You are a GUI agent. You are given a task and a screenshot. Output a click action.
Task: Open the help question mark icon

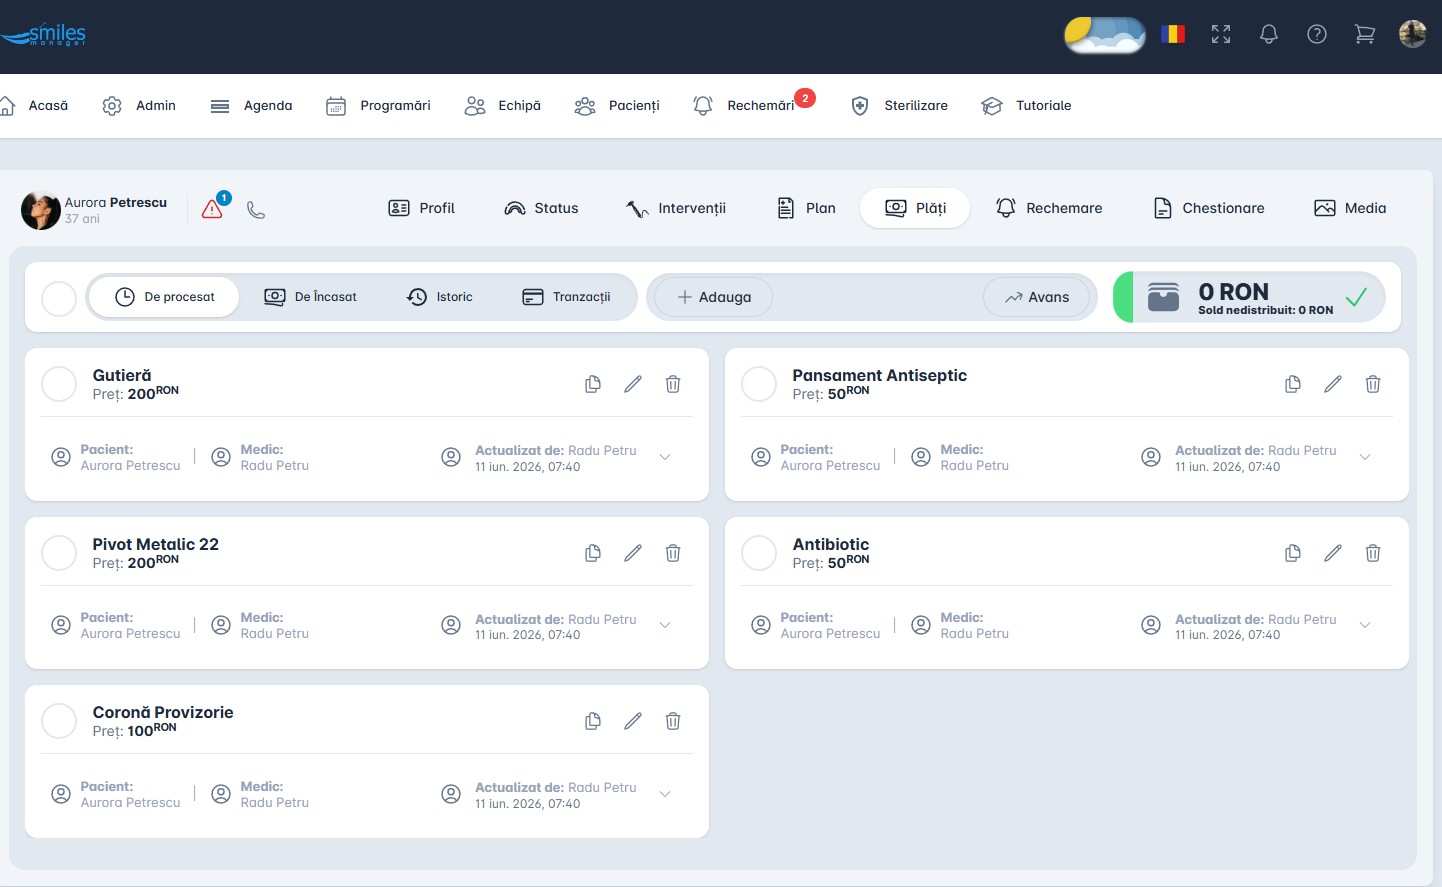click(x=1317, y=34)
